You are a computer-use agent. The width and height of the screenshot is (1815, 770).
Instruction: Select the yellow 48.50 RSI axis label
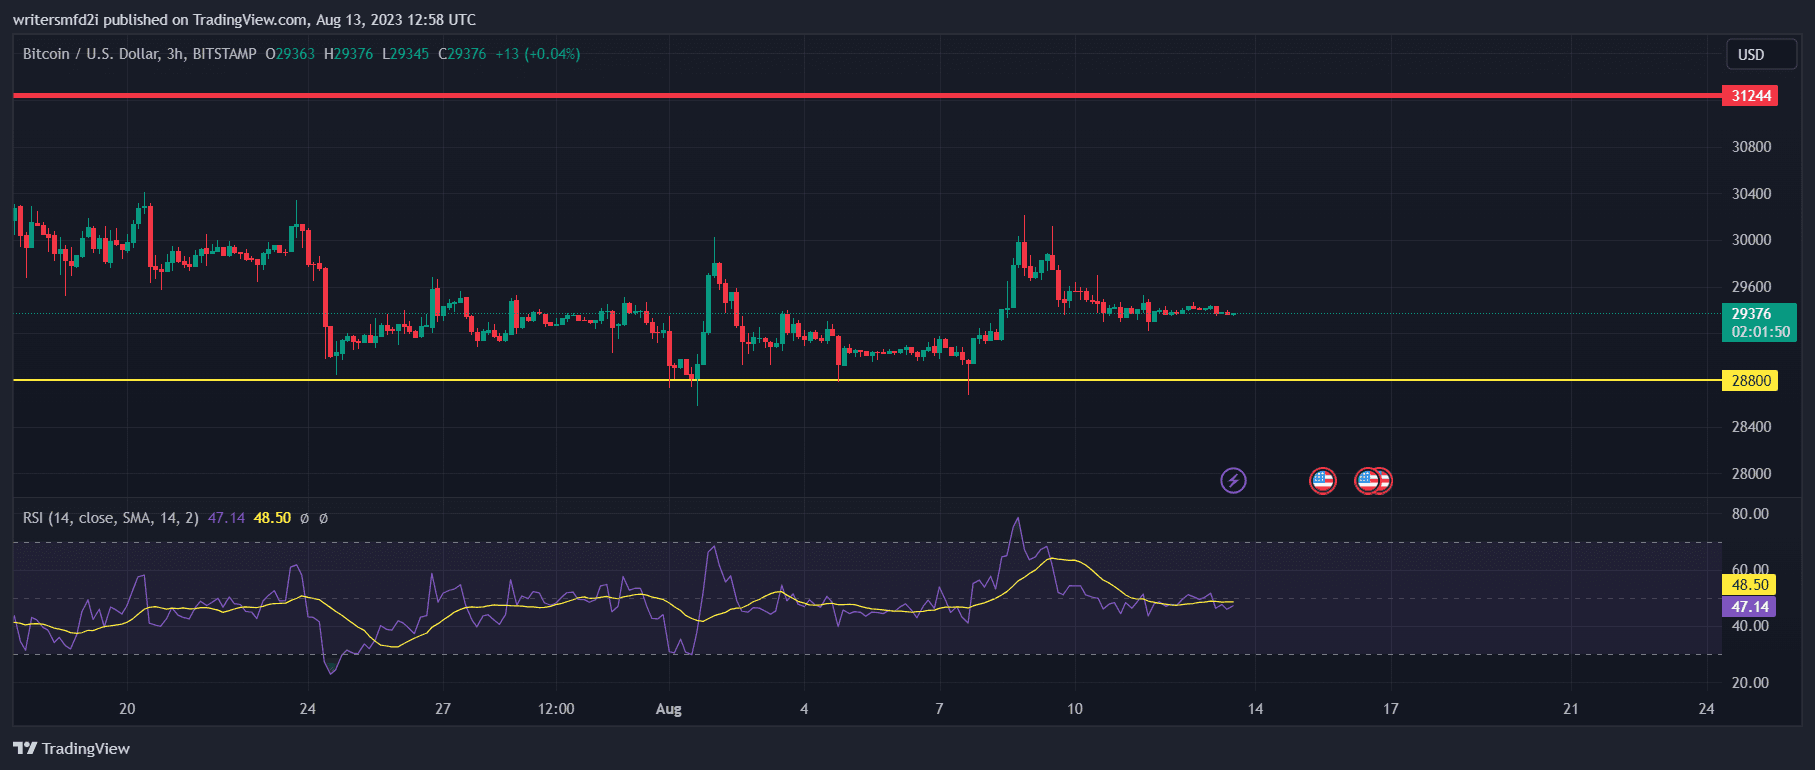point(1749,585)
